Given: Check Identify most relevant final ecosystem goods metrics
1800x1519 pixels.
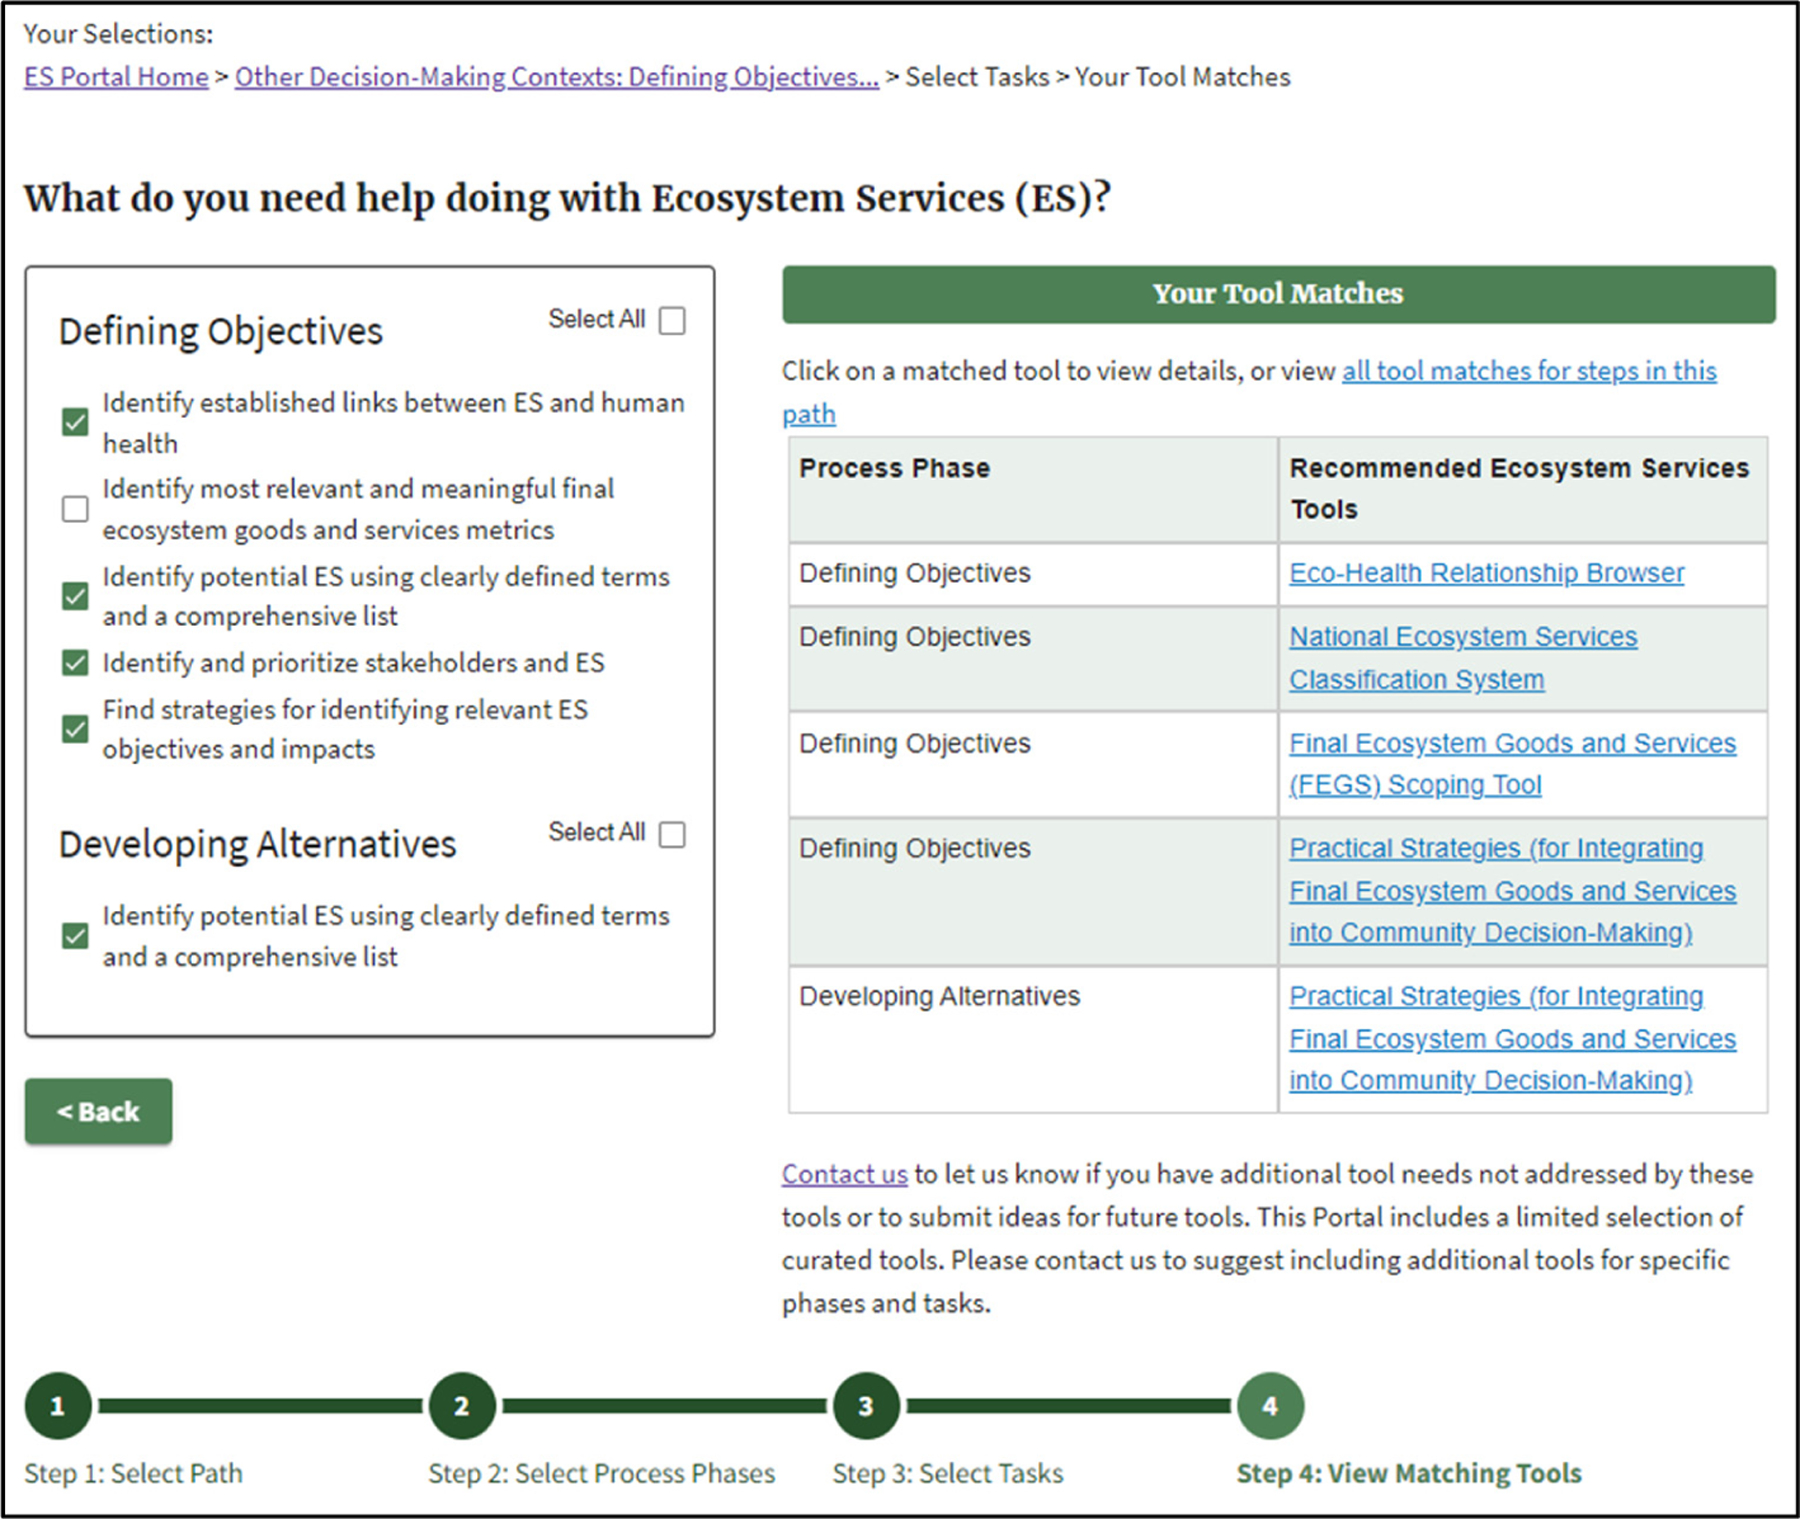Looking at the screenshot, I should (x=75, y=509).
